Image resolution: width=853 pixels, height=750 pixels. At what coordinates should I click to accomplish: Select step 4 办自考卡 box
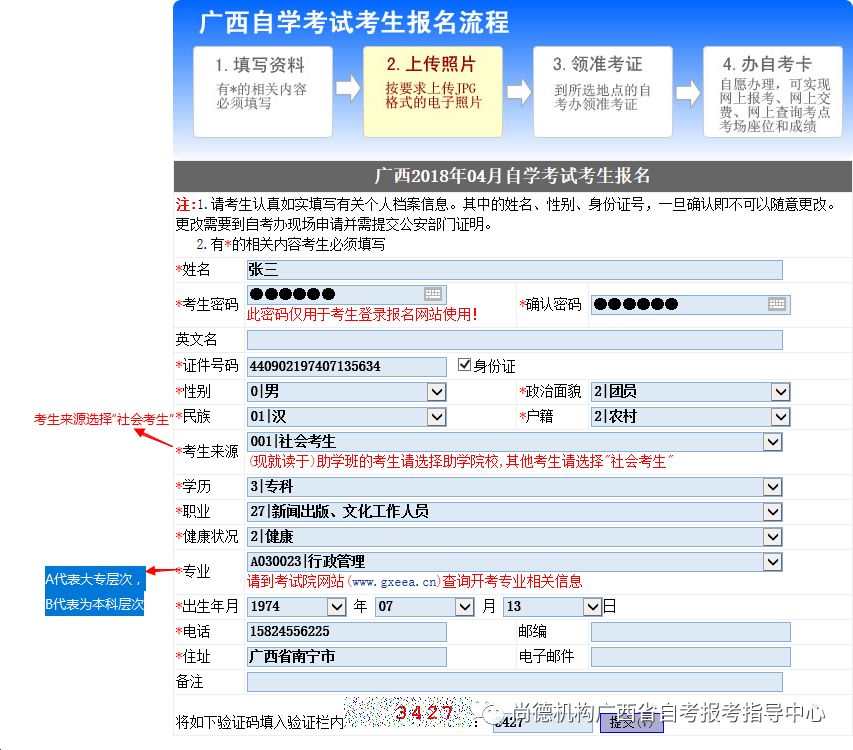pyautogui.click(x=772, y=91)
